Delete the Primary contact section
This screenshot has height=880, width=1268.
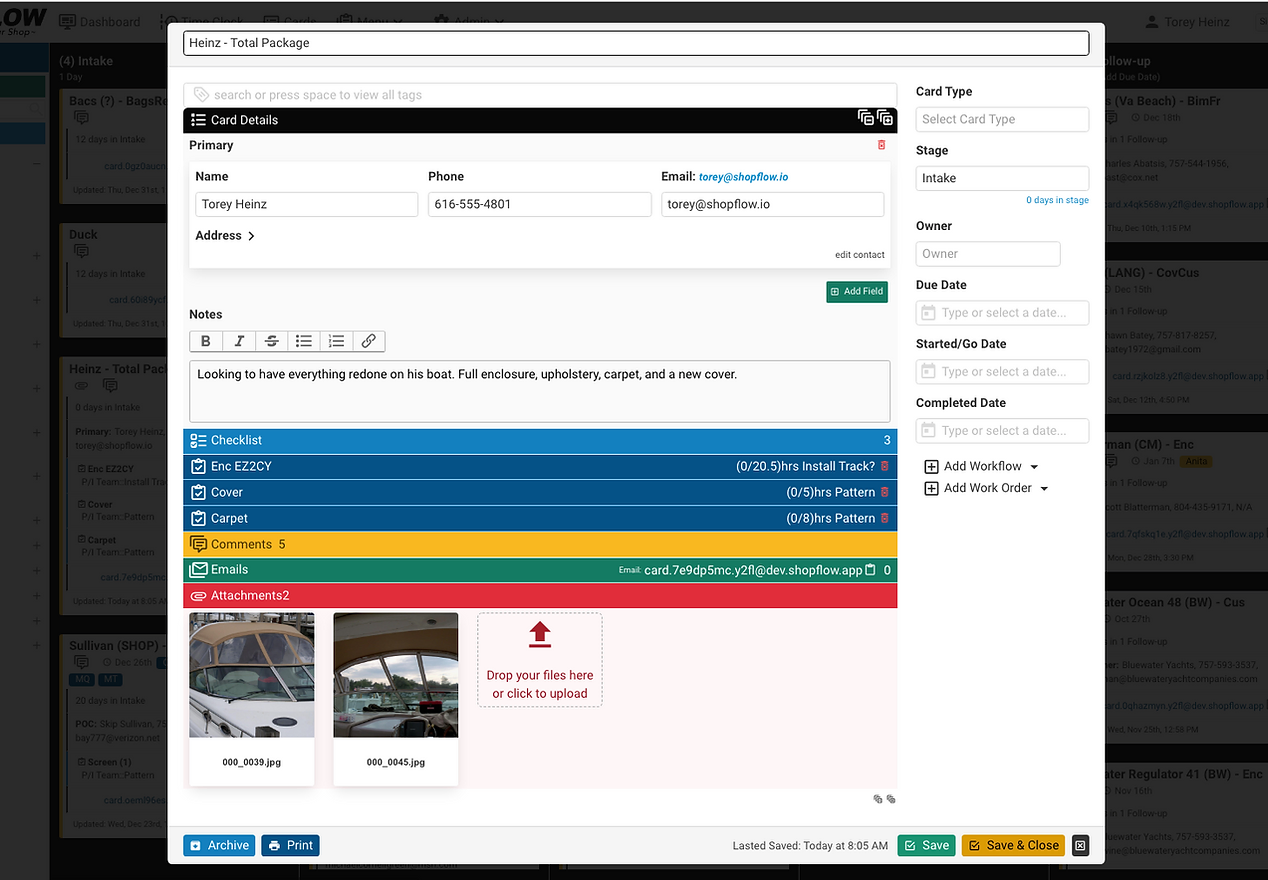point(881,146)
